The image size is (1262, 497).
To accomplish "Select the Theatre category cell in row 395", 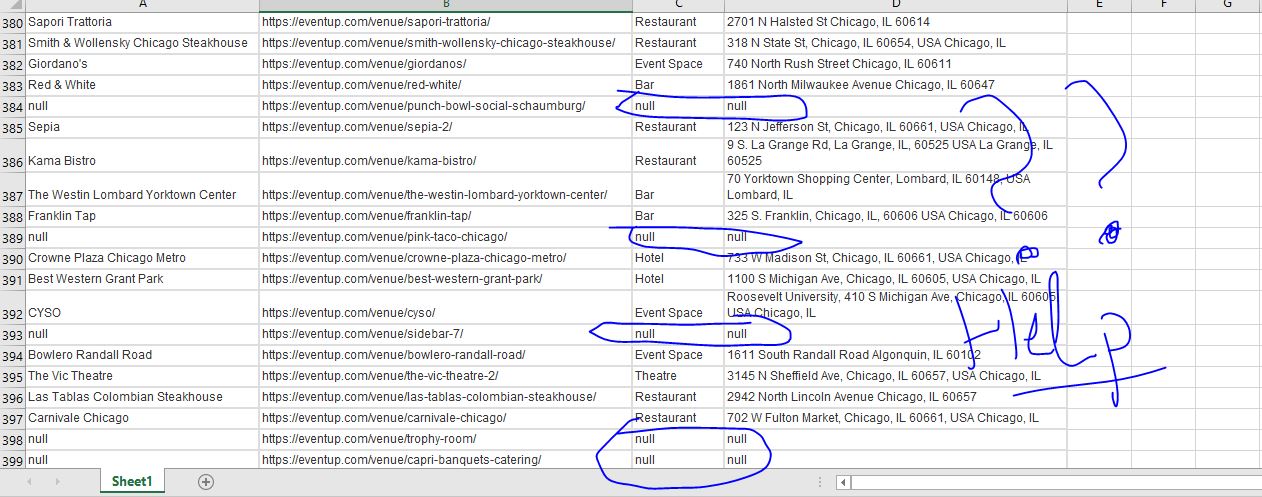I will tap(677, 376).
